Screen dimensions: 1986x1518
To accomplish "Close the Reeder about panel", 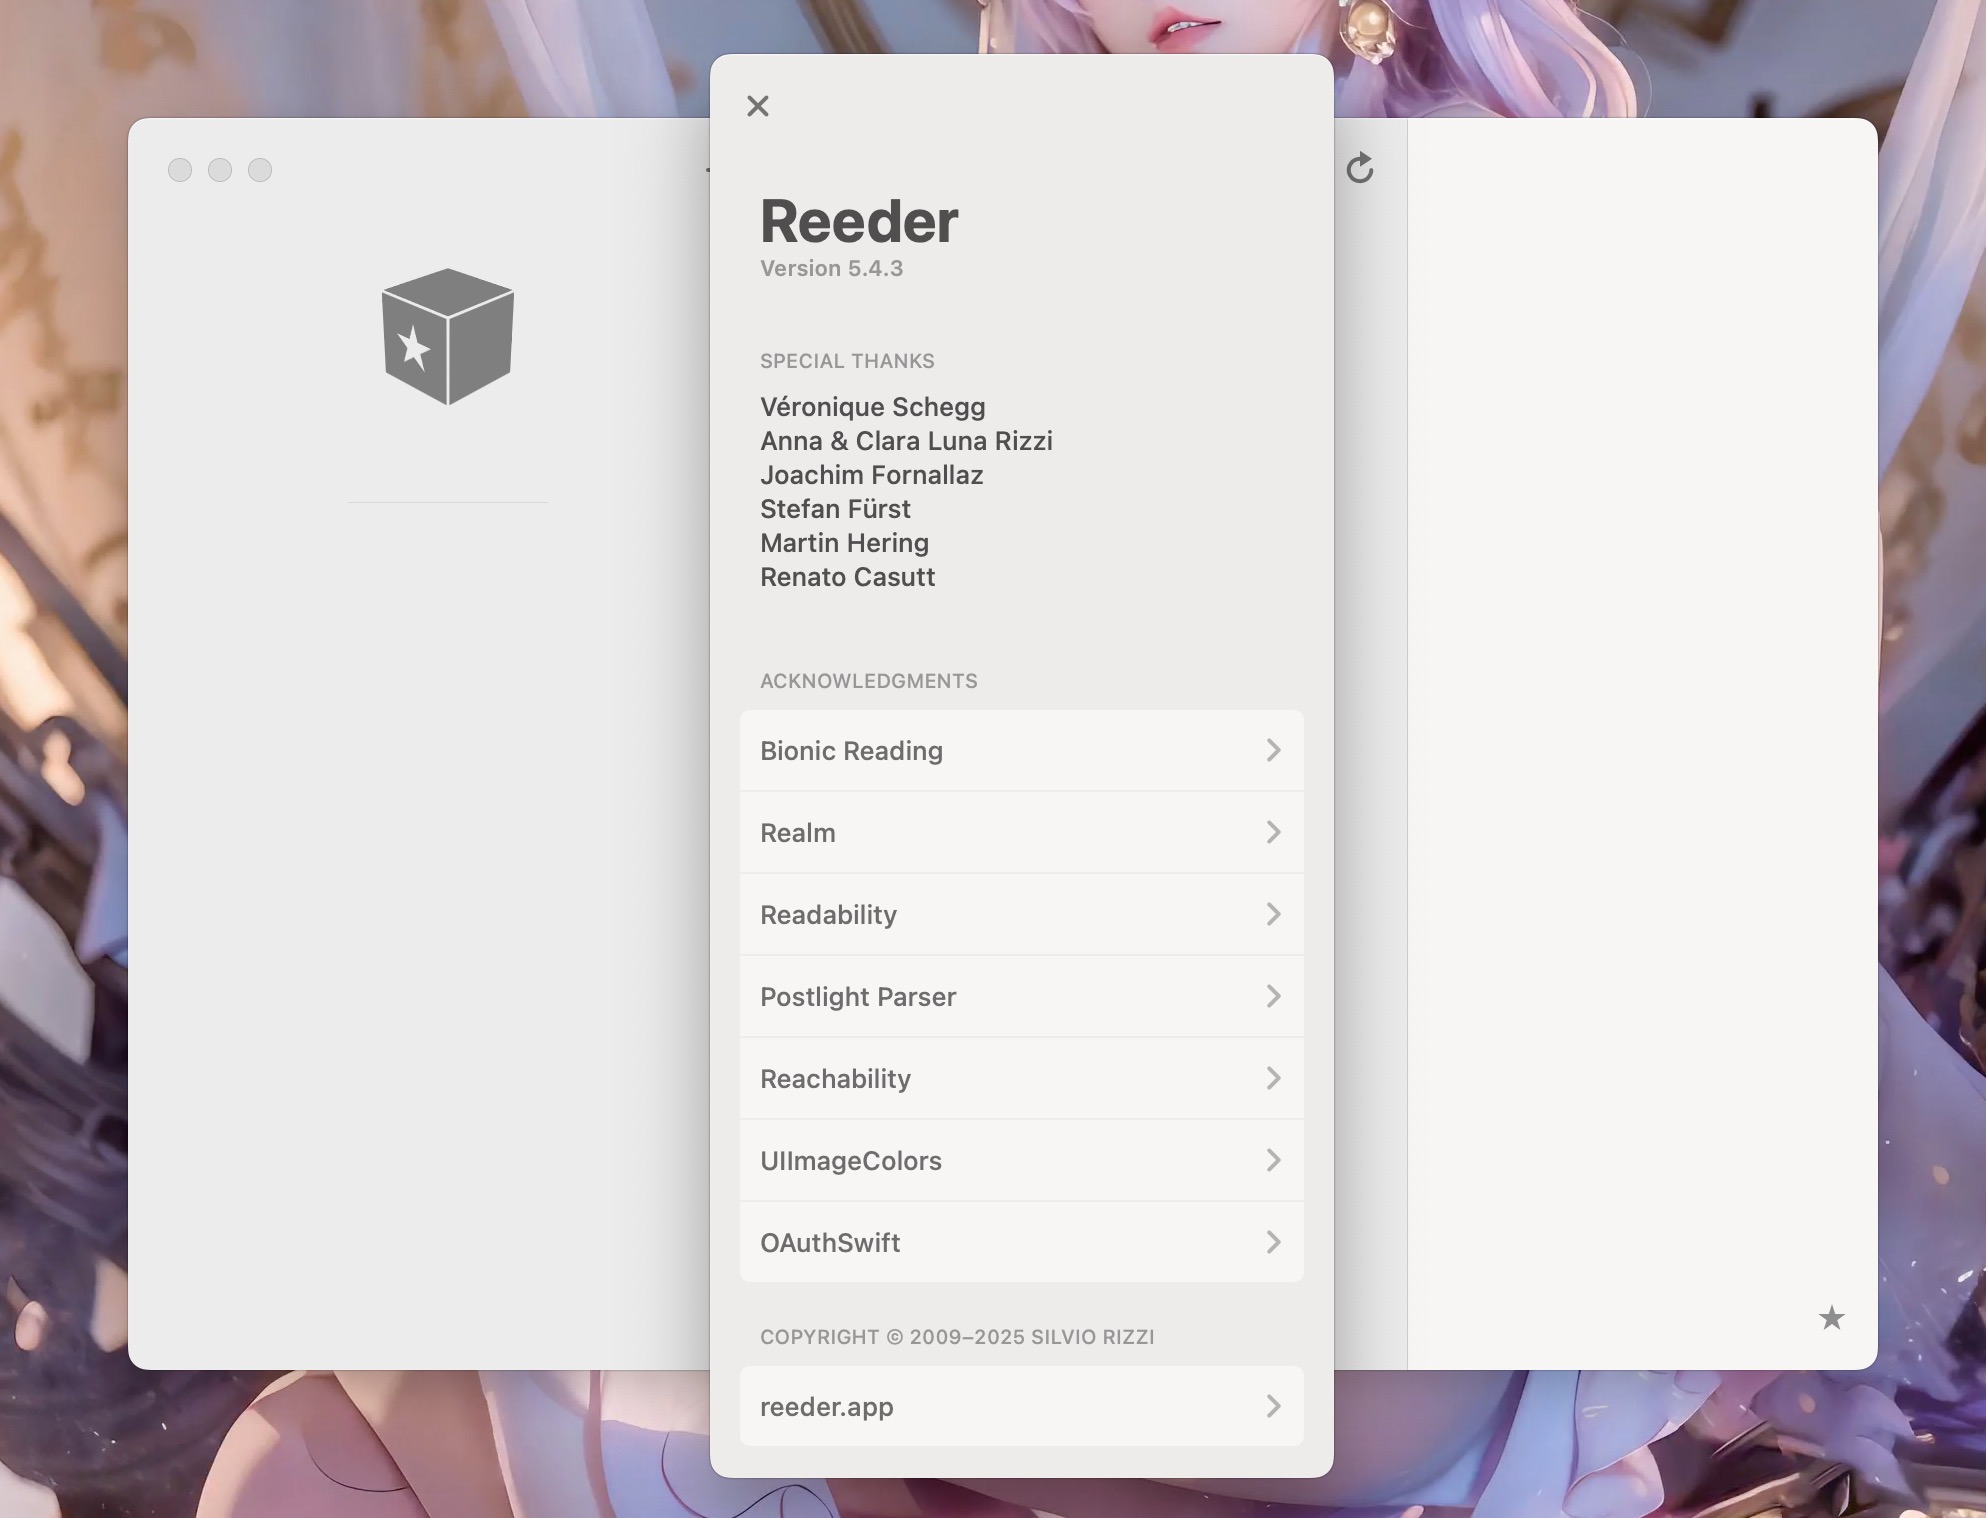I will (x=758, y=106).
